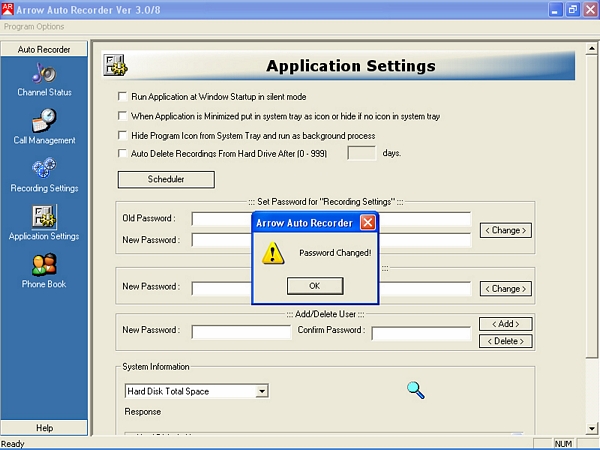The image size is (600, 450).
Task: Click the Delete user button
Action: click(505, 341)
